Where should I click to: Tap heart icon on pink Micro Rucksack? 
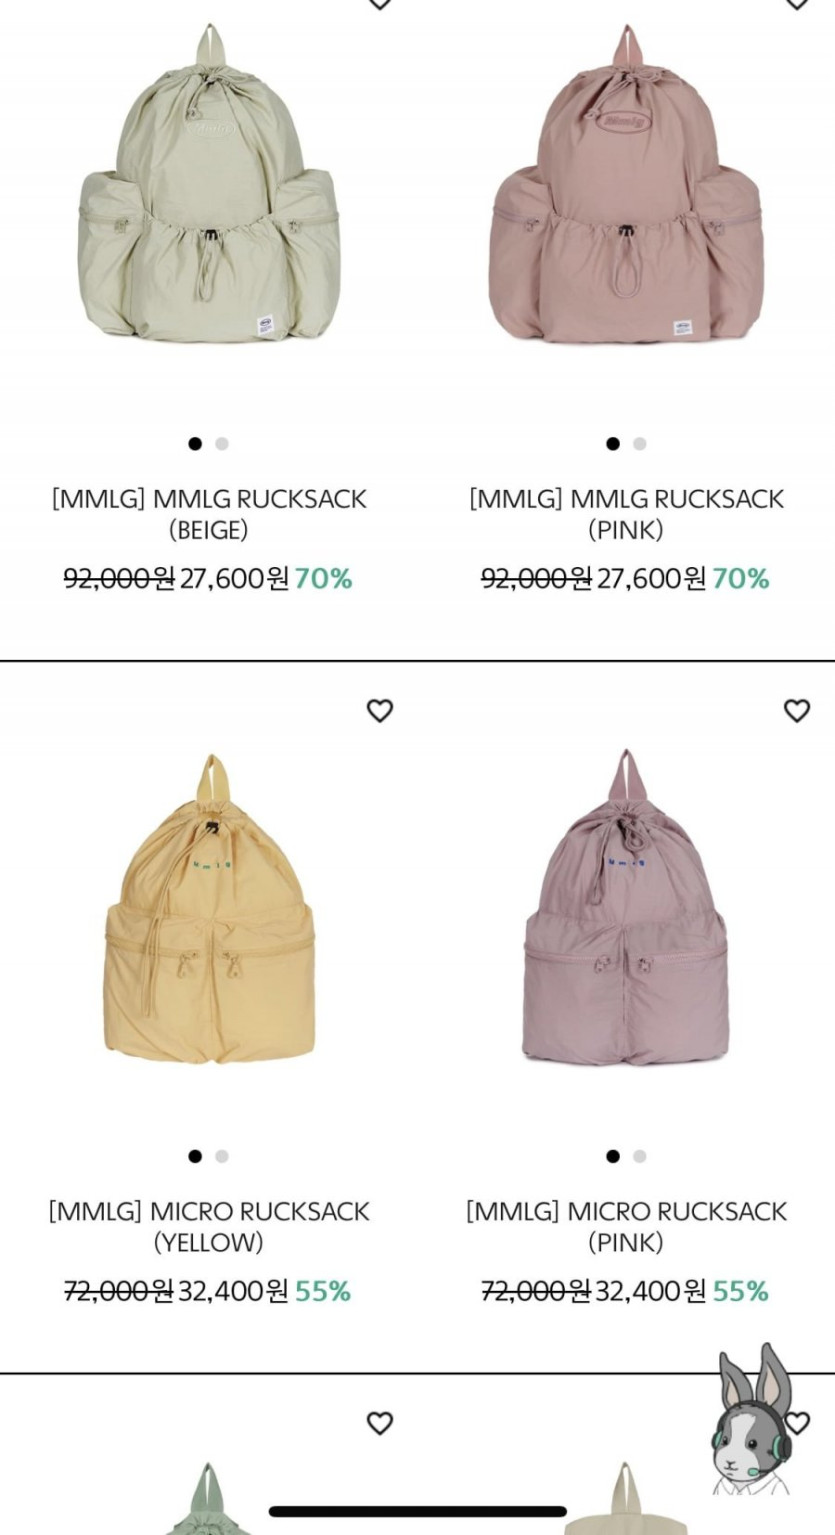click(x=796, y=711)
